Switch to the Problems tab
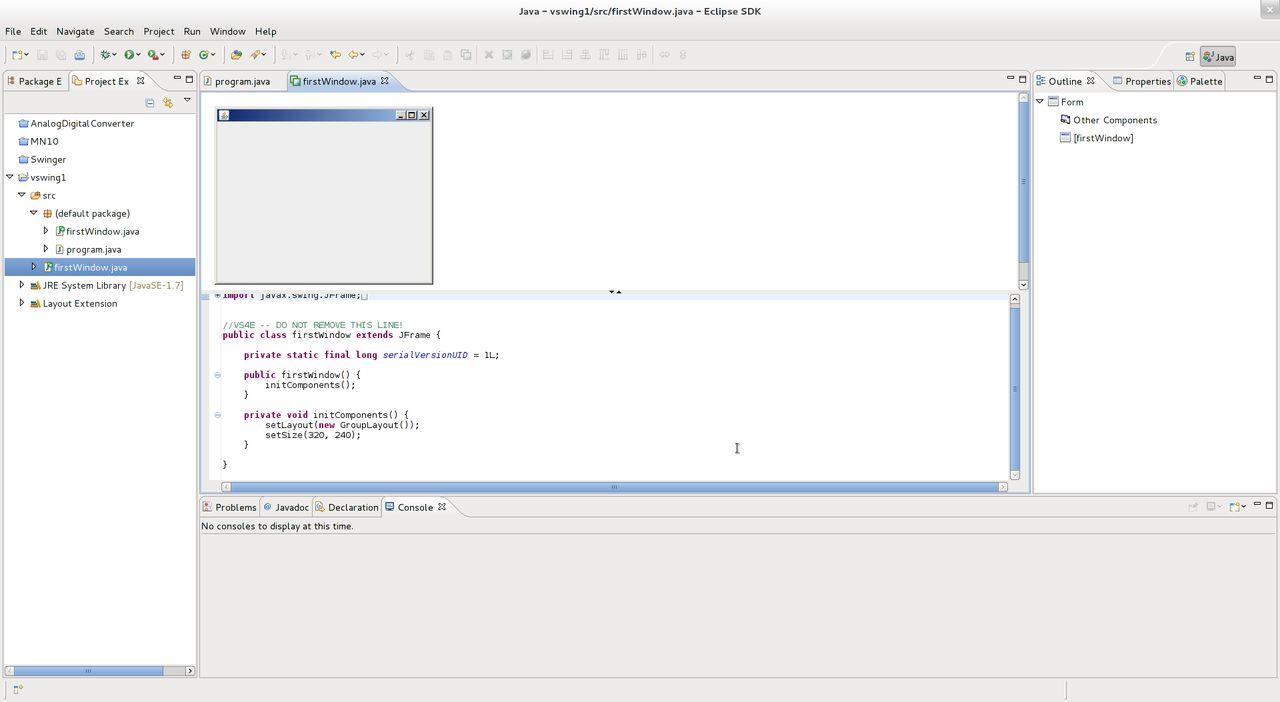Image resolution: width=1280 pixels, height=702 pixels. point(229,507)
